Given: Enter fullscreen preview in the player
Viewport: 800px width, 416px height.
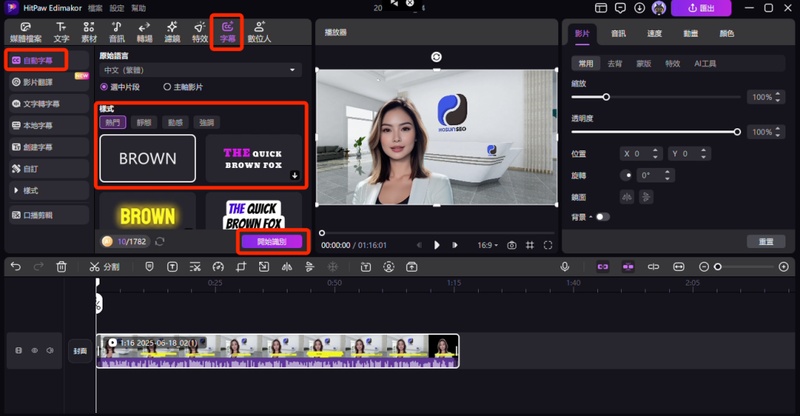Looking at the screenshot, I should [x=547, y=245].
